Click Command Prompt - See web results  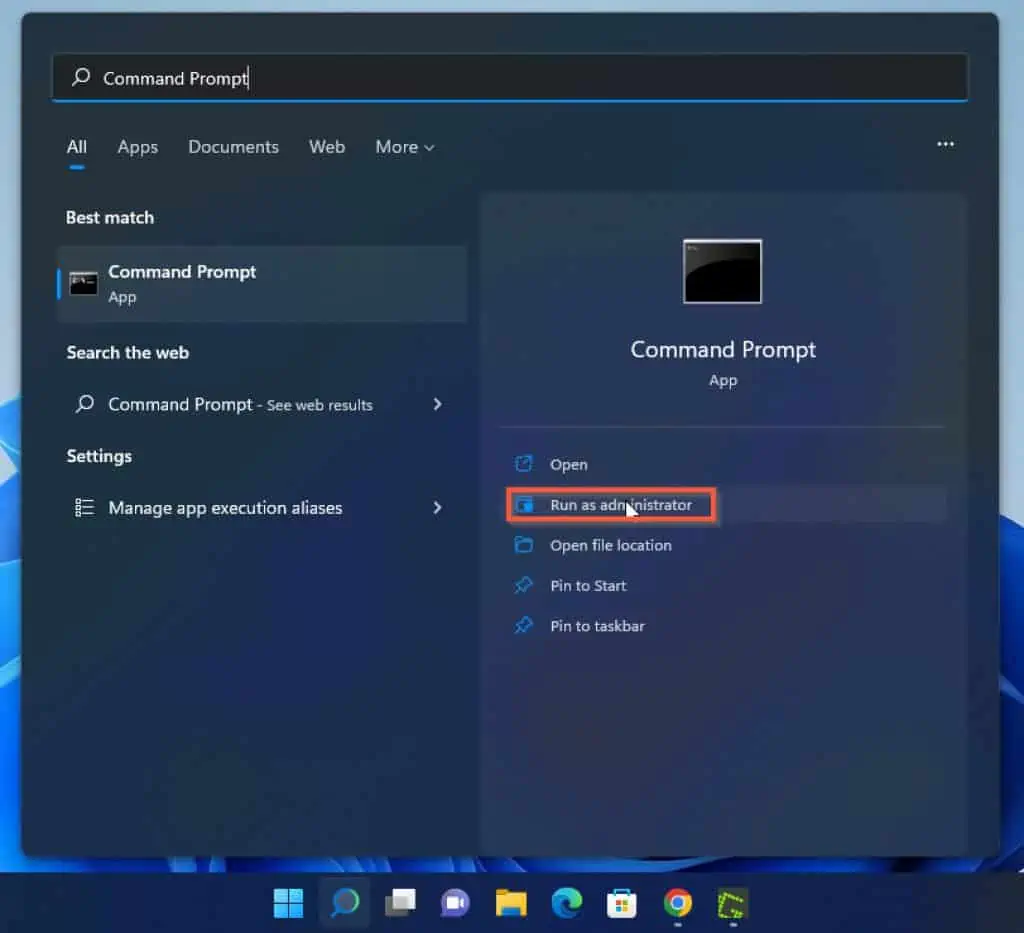point(240,405)
